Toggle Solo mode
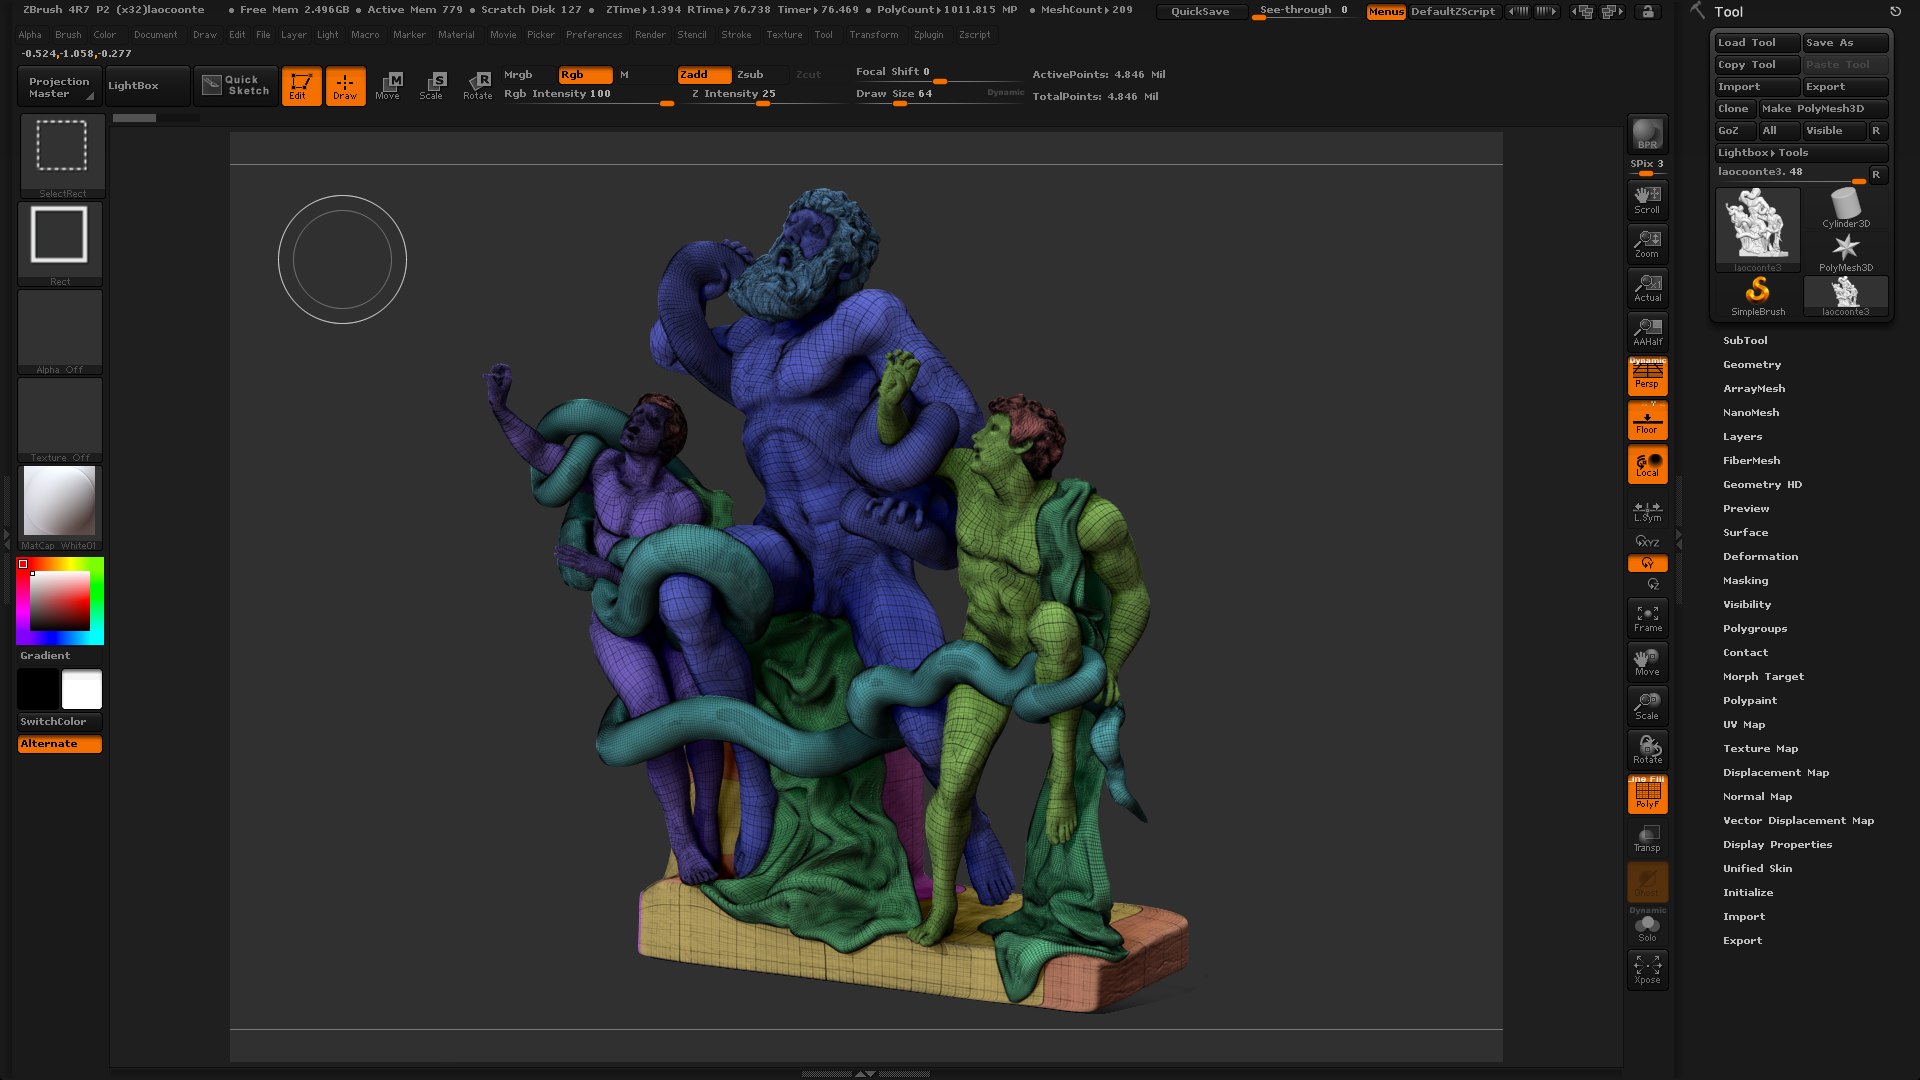The height and width of the screenshot is (1080, 1920). (1647, 926)
